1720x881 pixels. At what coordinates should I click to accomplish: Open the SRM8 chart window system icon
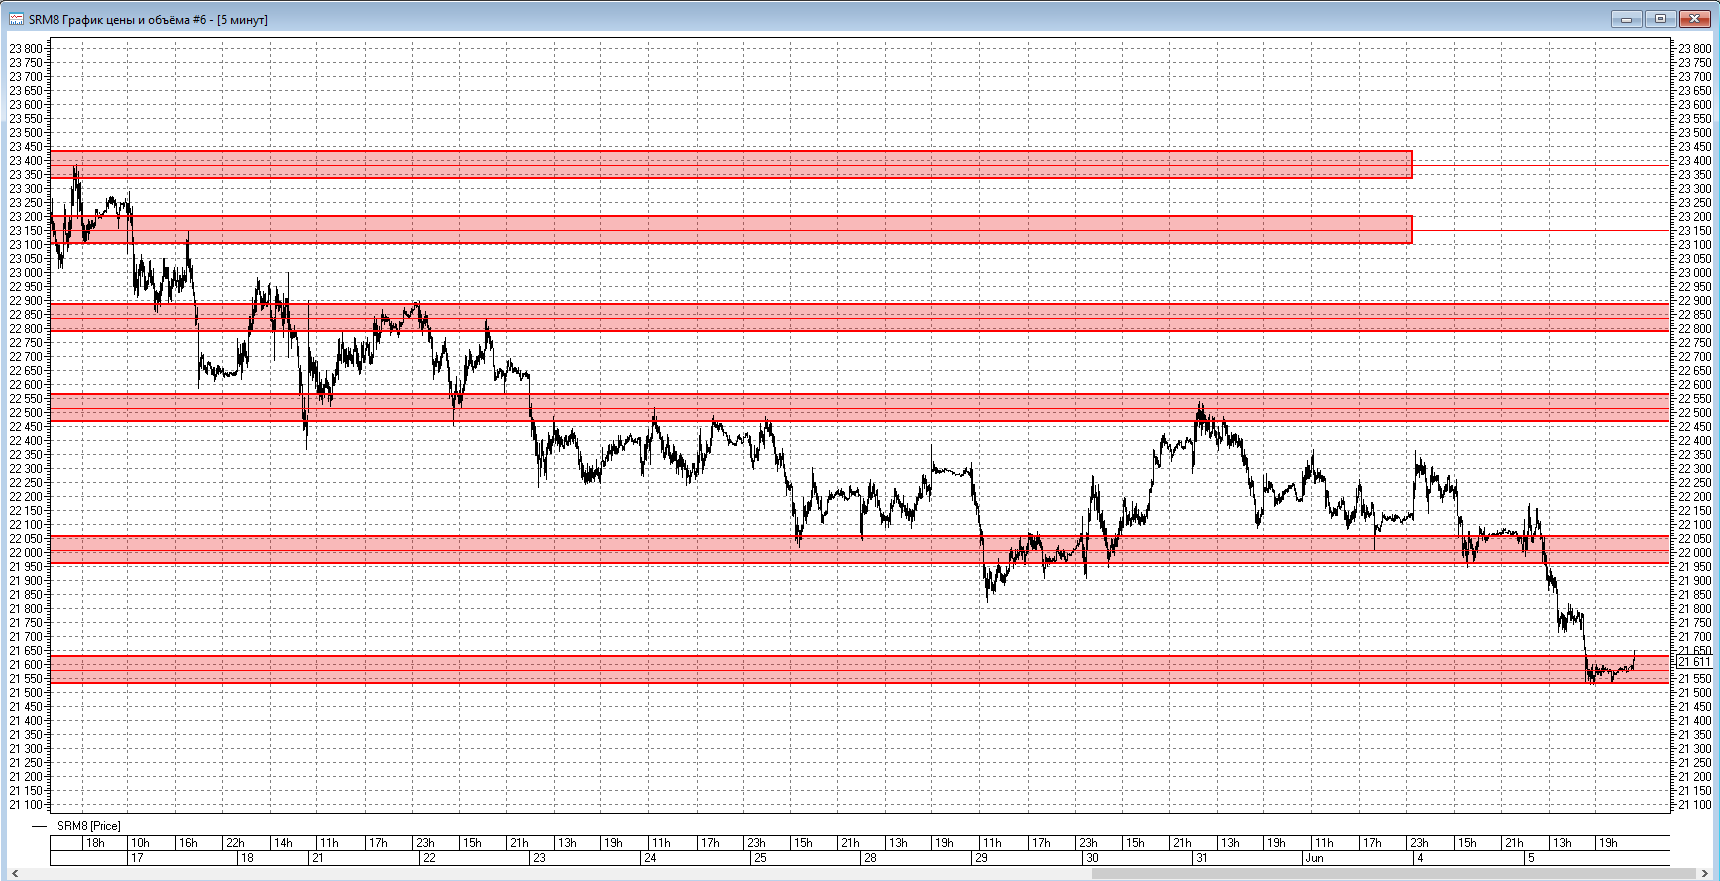tap(16, 19)
